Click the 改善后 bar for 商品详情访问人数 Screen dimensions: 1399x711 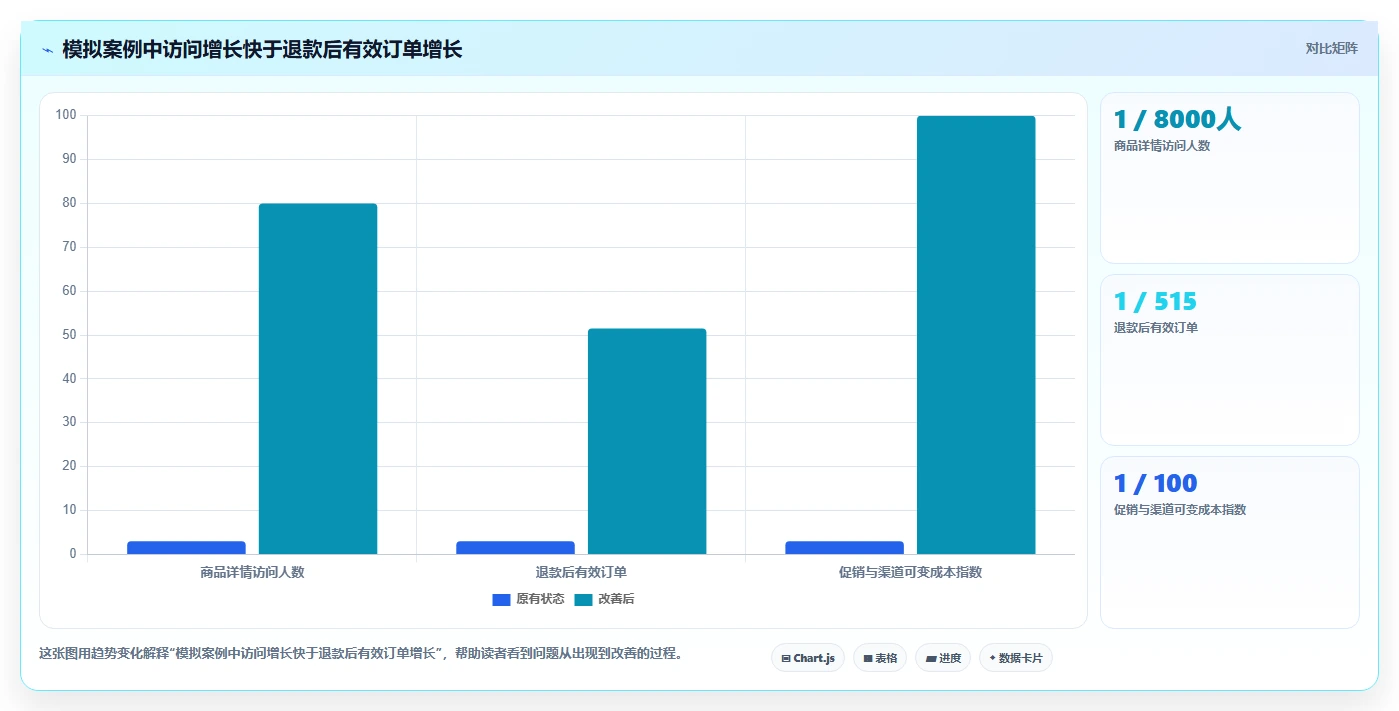(318, 379)
